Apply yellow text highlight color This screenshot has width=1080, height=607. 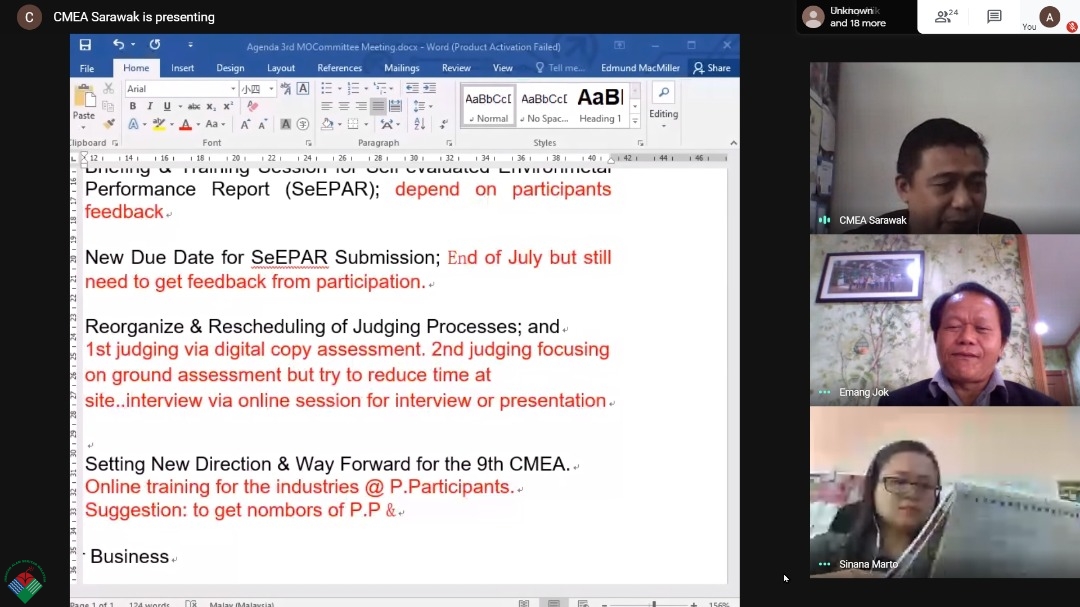(159, 125)
